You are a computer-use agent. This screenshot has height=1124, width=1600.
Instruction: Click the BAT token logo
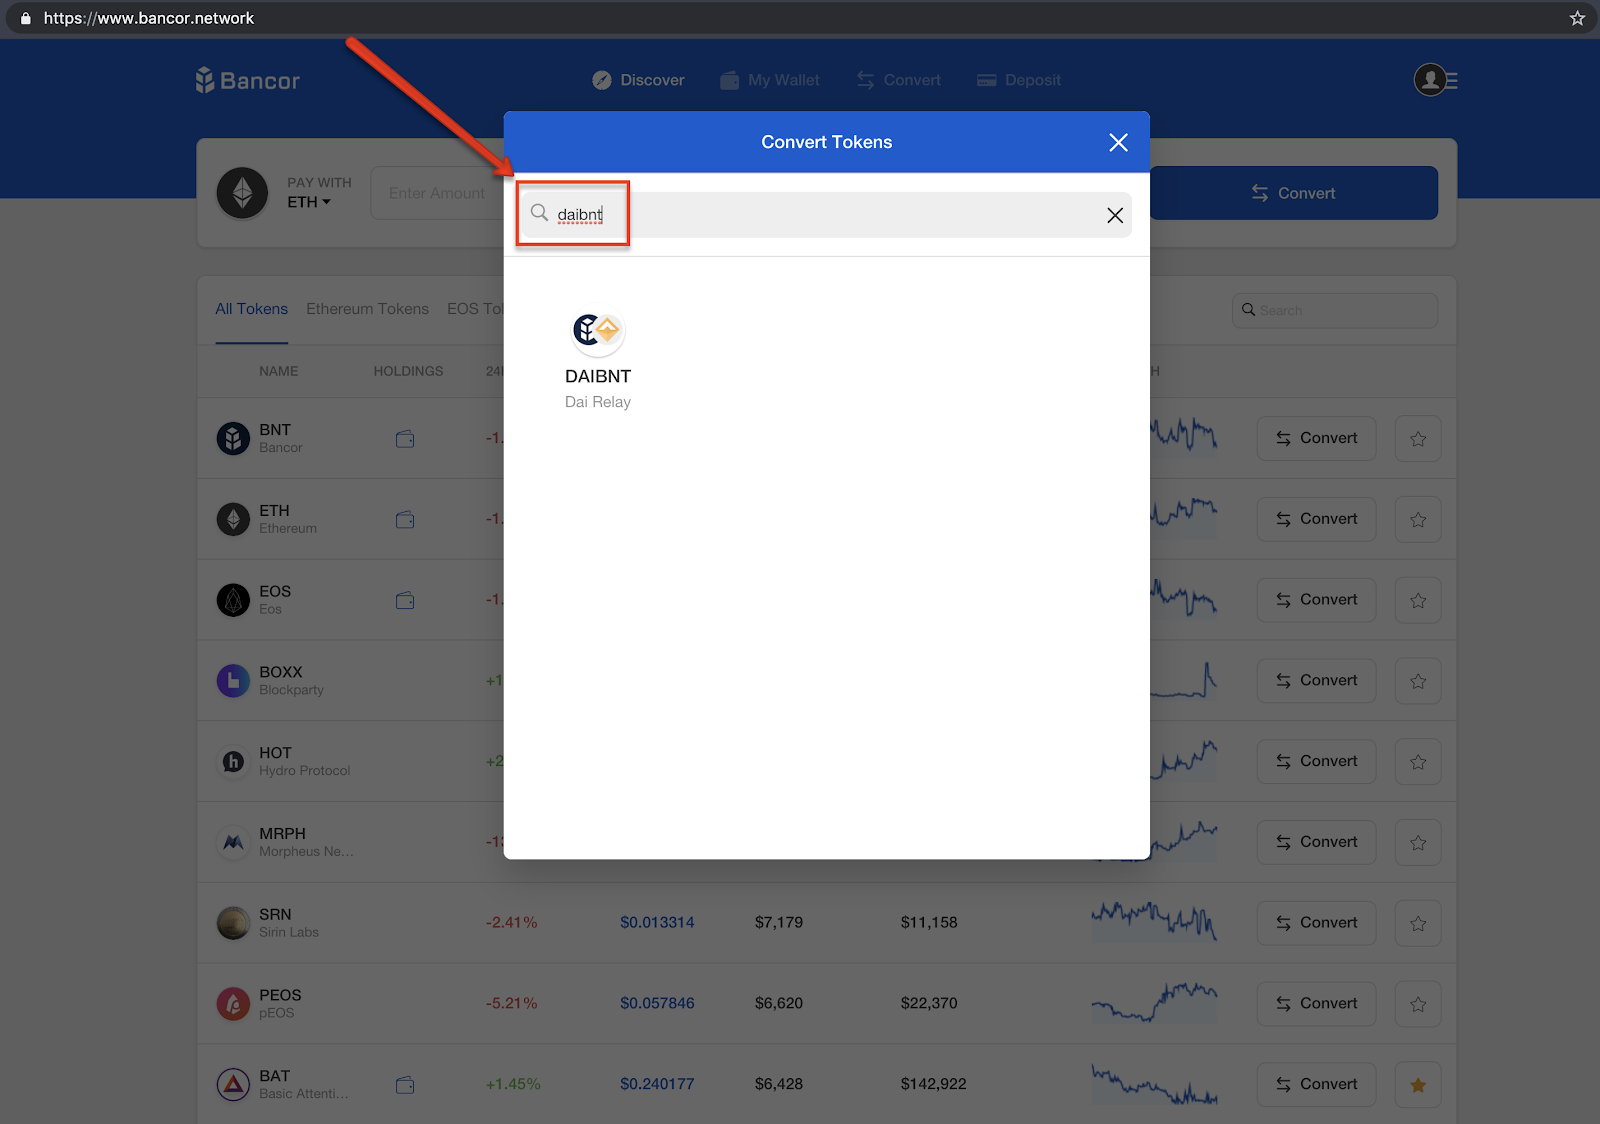click(233, 1085)
